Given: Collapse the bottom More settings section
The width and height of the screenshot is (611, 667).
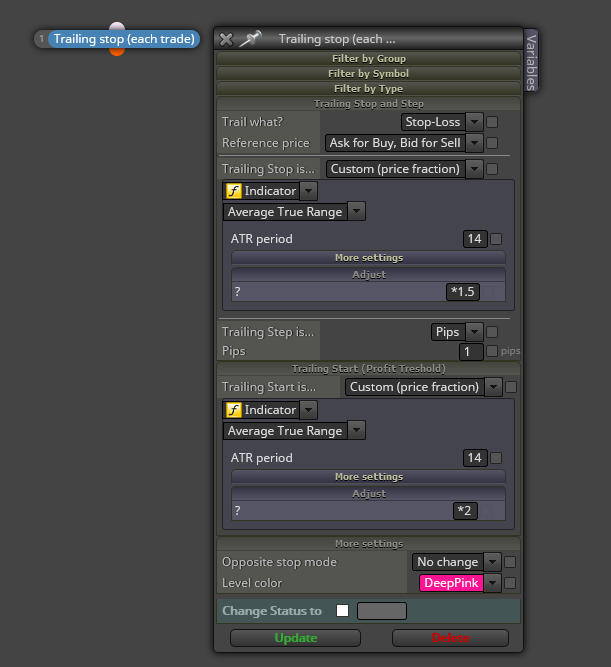Looking at the screenshot, I should 368,544.
